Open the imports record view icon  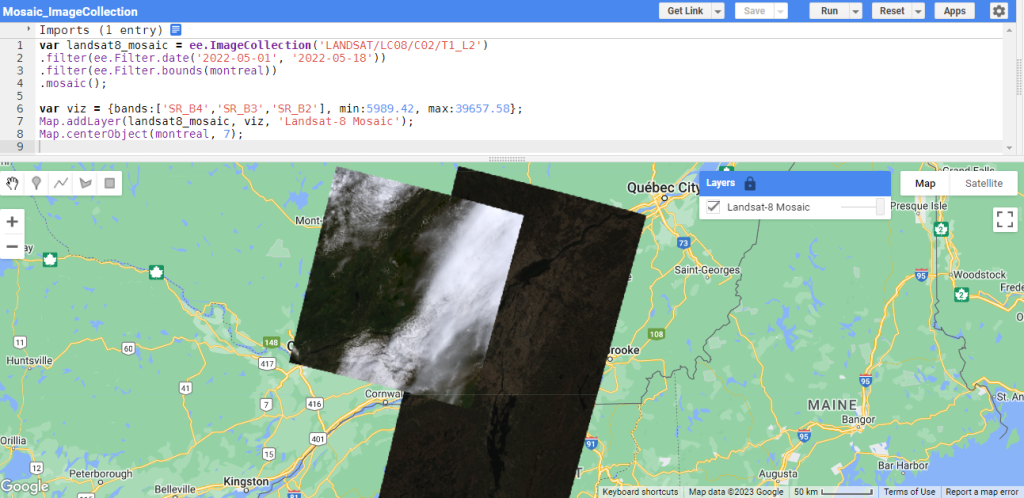point(176,30)
